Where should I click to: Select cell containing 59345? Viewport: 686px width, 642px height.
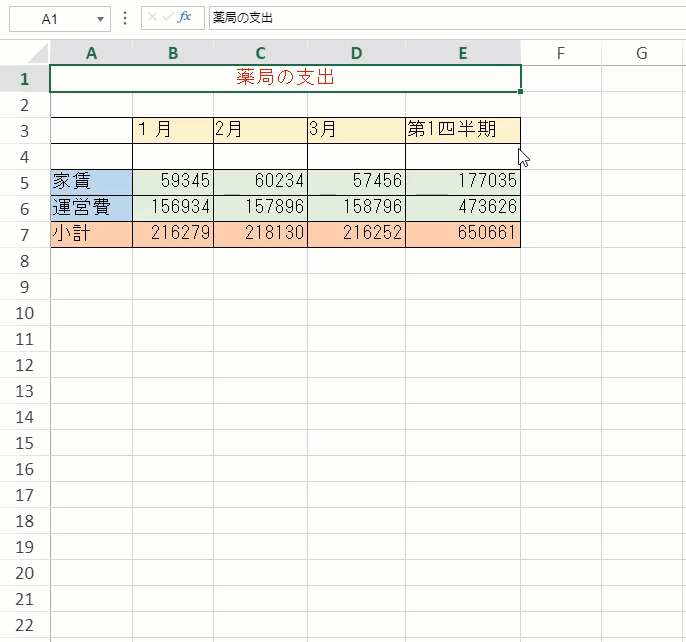tap(173, 182)
